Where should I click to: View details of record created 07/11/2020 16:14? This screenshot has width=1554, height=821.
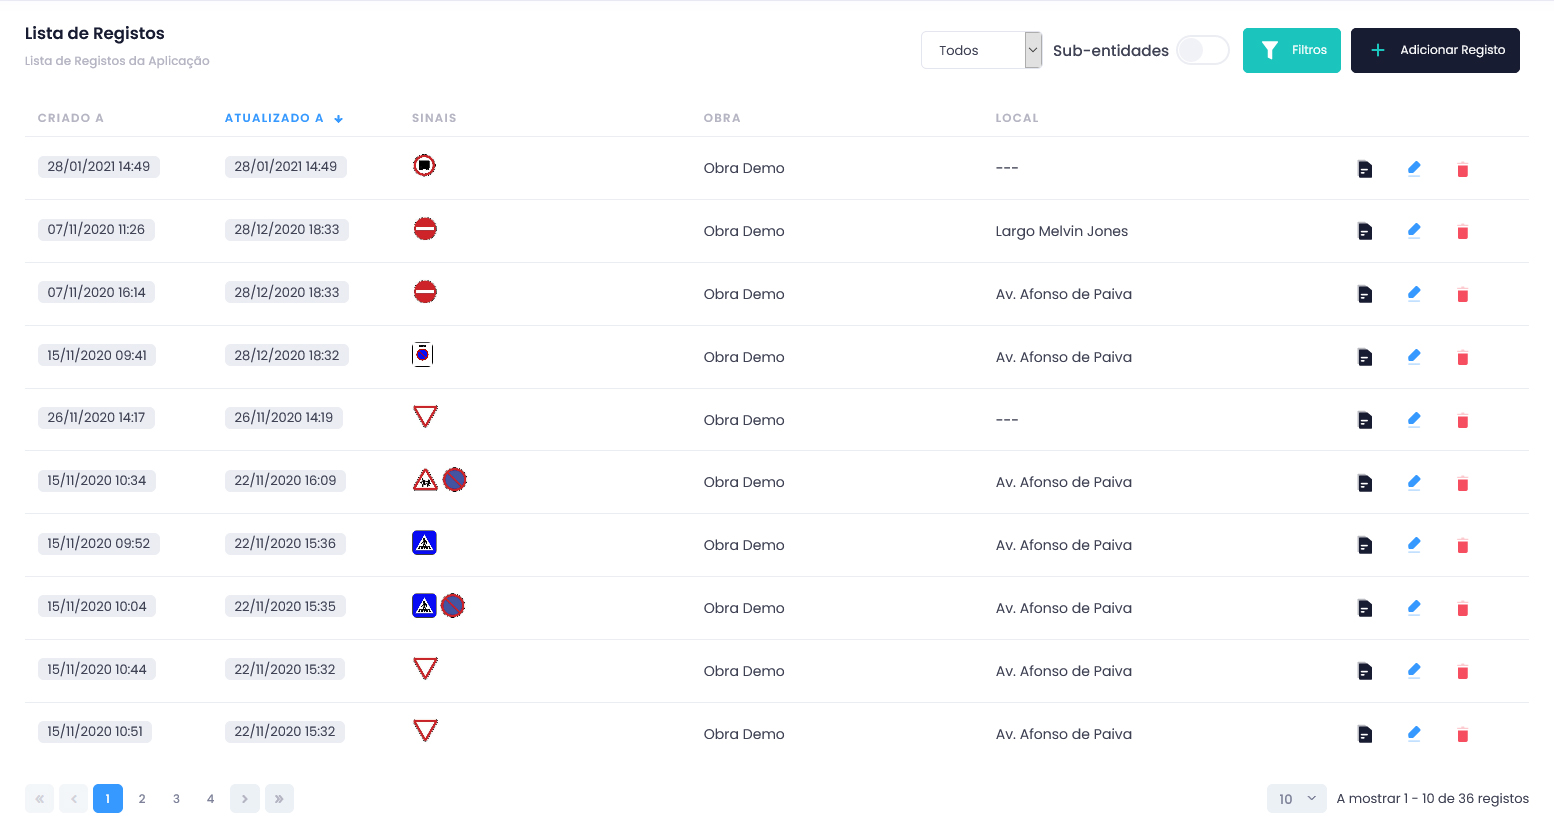pyautogui.click(x=1365, y=294)
